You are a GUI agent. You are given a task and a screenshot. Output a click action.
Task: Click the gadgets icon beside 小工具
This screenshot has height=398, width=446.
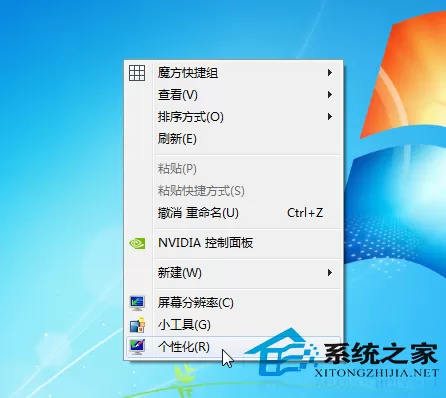[137, 325]
